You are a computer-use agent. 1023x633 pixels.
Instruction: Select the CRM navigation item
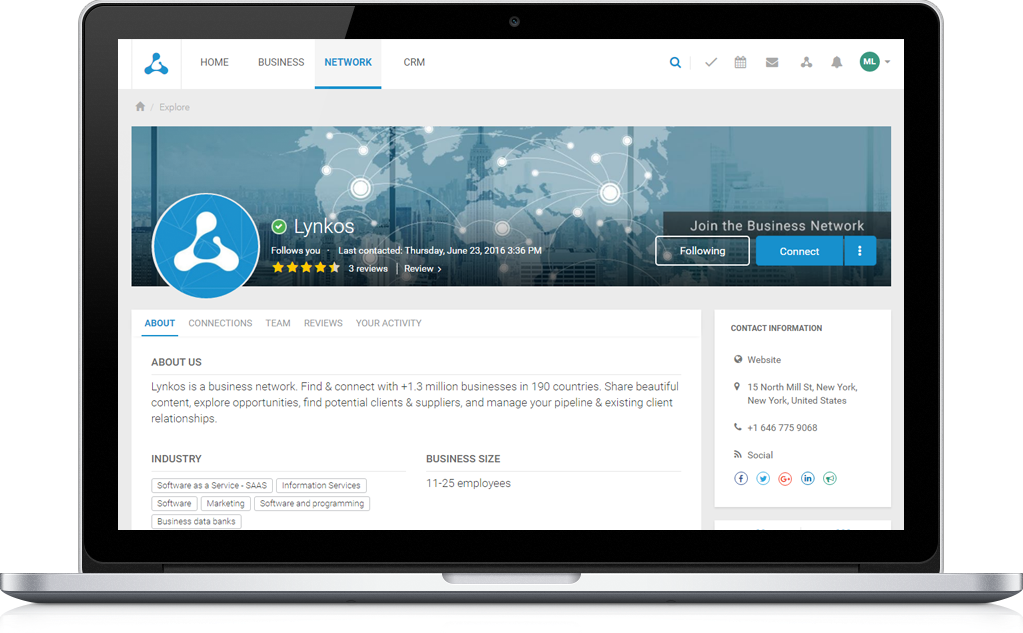414,63
